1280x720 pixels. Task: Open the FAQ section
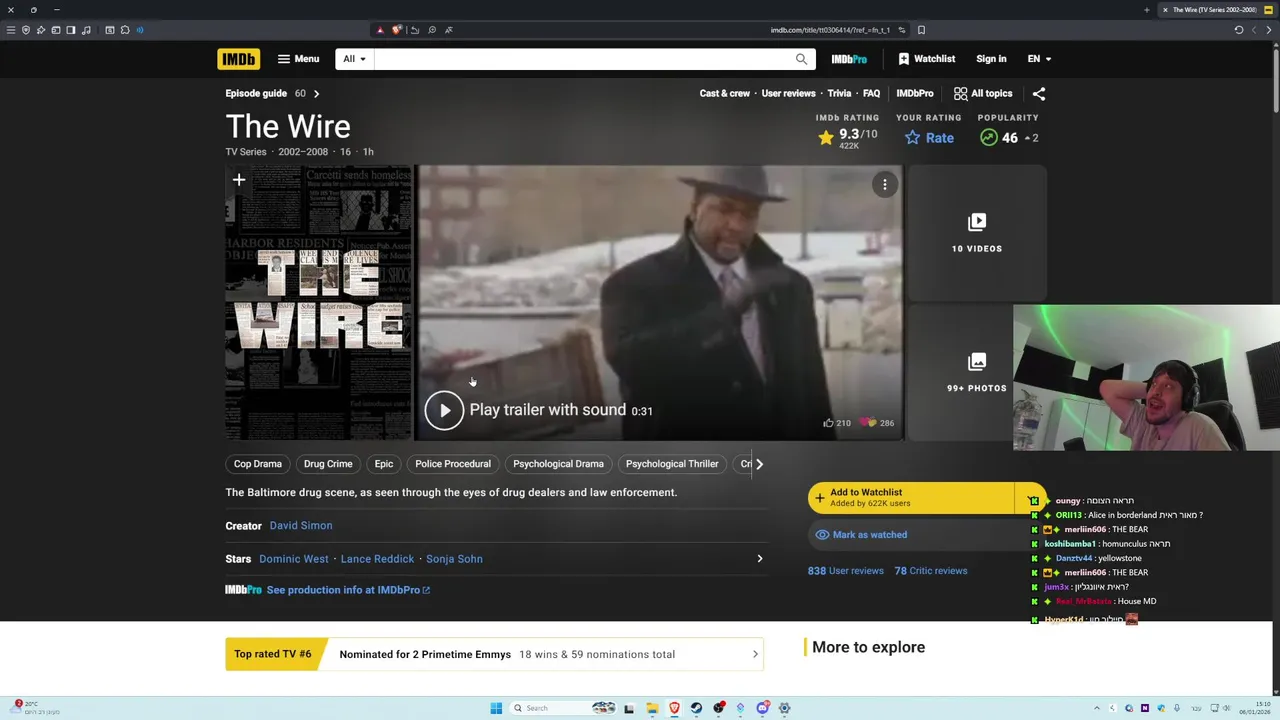pos(871,93)
